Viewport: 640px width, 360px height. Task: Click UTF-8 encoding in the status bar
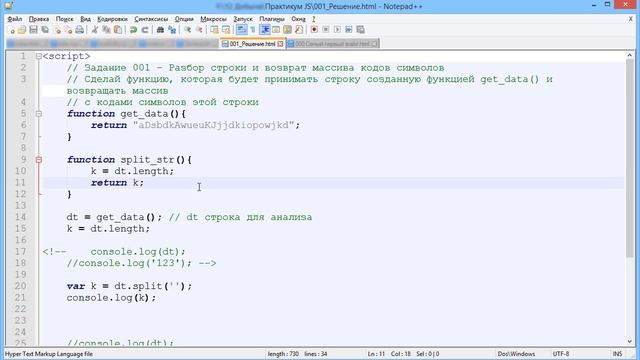(x=560, y=354)
